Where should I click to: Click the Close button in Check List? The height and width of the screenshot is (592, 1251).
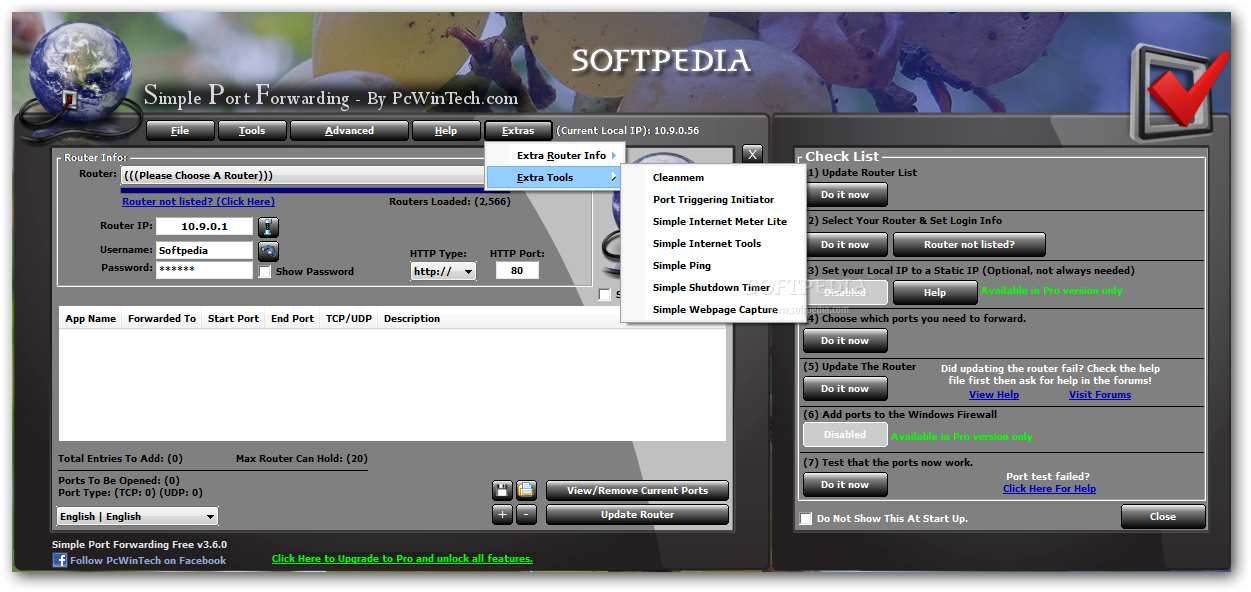pyautogui.click(x=1163, y=517)
